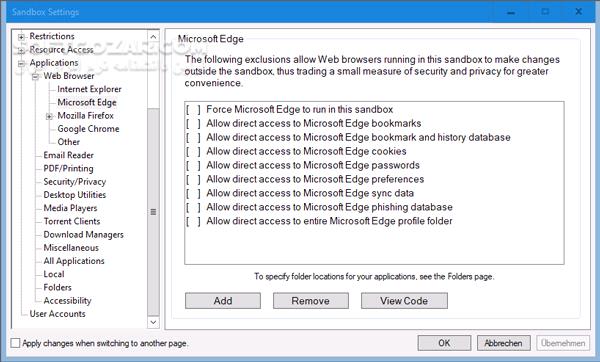
Task: Select the Local tree item
Action: click(54, 274)
